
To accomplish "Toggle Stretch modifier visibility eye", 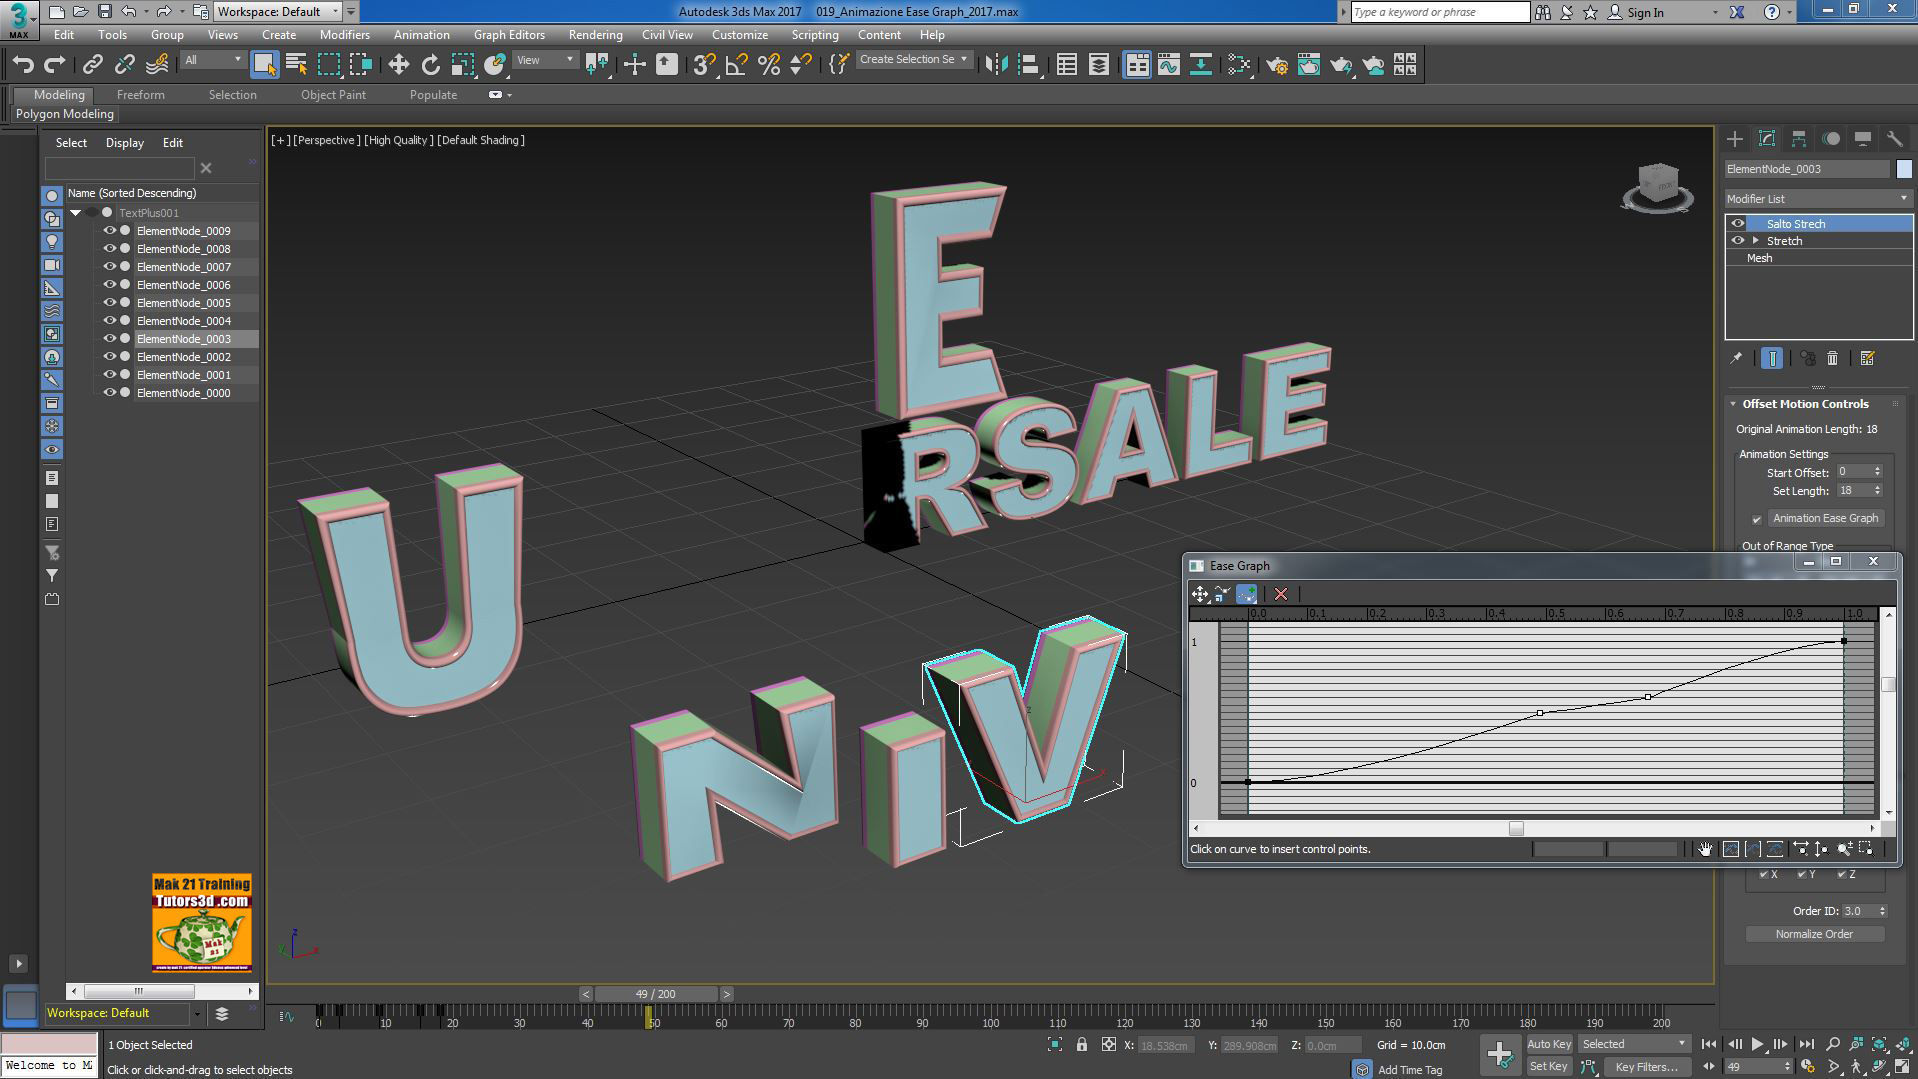I will [x=1738, y=241].
